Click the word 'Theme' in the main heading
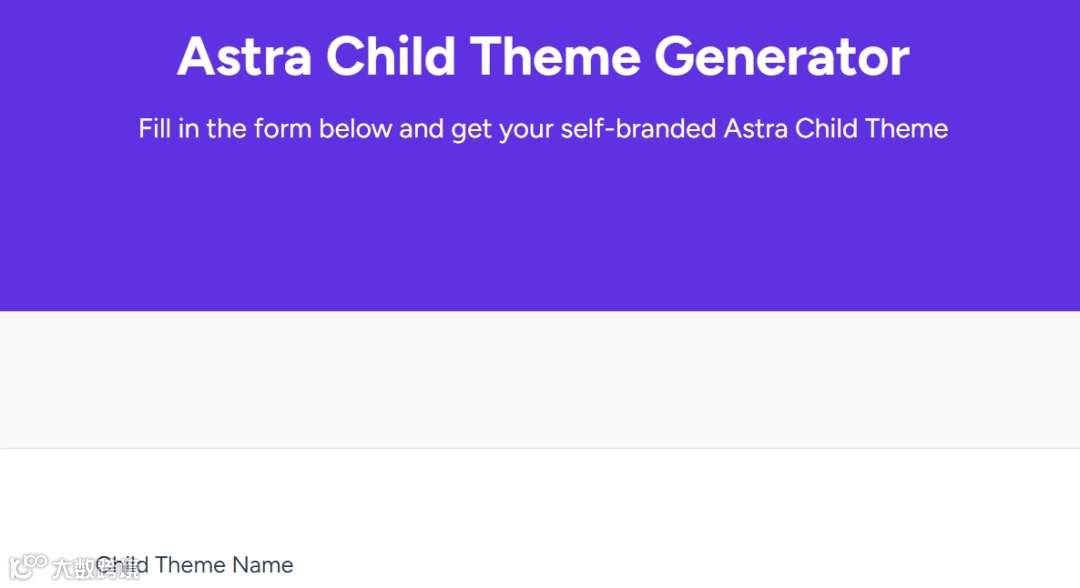This screenshot has width=1080, height=588. pyautogui.click(x=556, y=56)
